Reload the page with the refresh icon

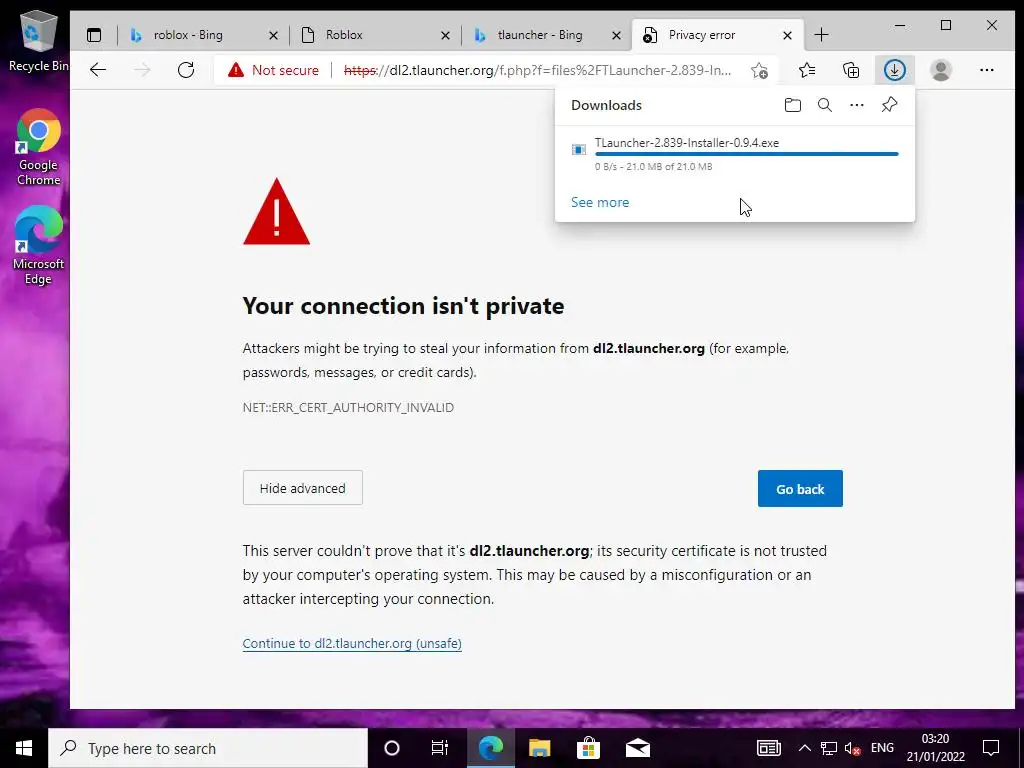(x=186, y=70)
